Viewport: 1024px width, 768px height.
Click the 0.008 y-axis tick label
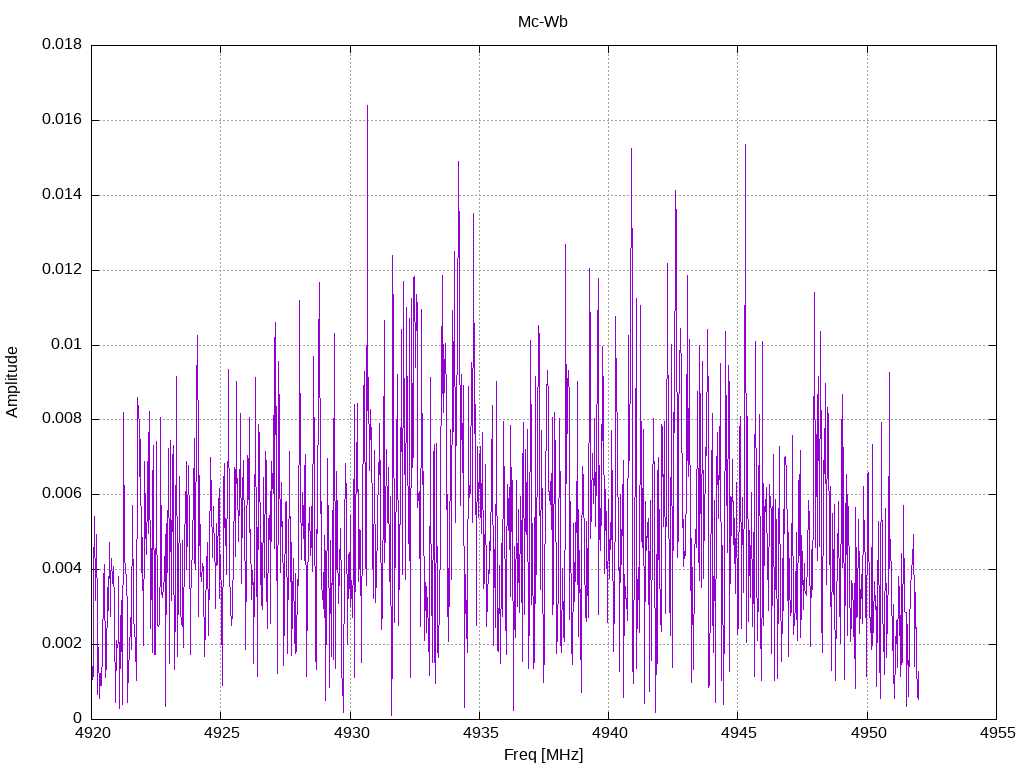click(x=62, y=419)
